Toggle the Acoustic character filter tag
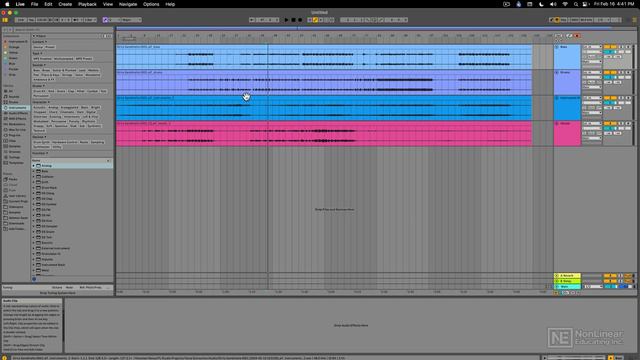Image resolution: width=640 pixels, height=360 pixels. [40, 107]
